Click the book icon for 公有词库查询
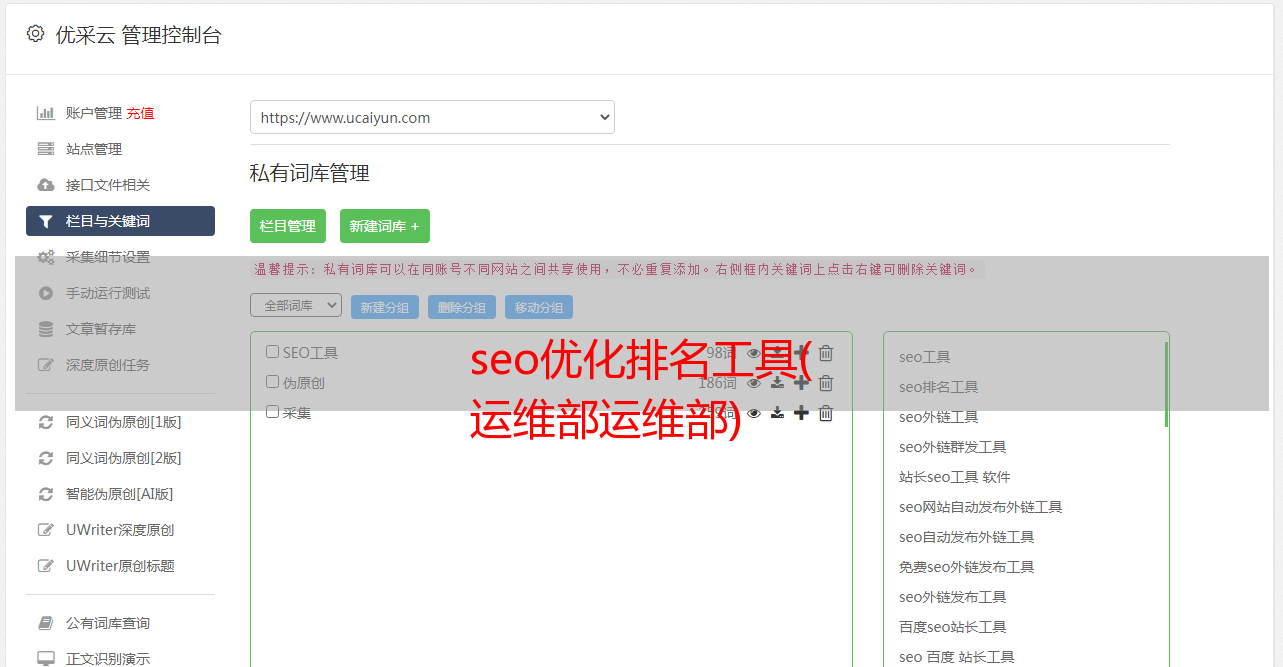This screenshot has width=1283, height=667. (46, 623)
